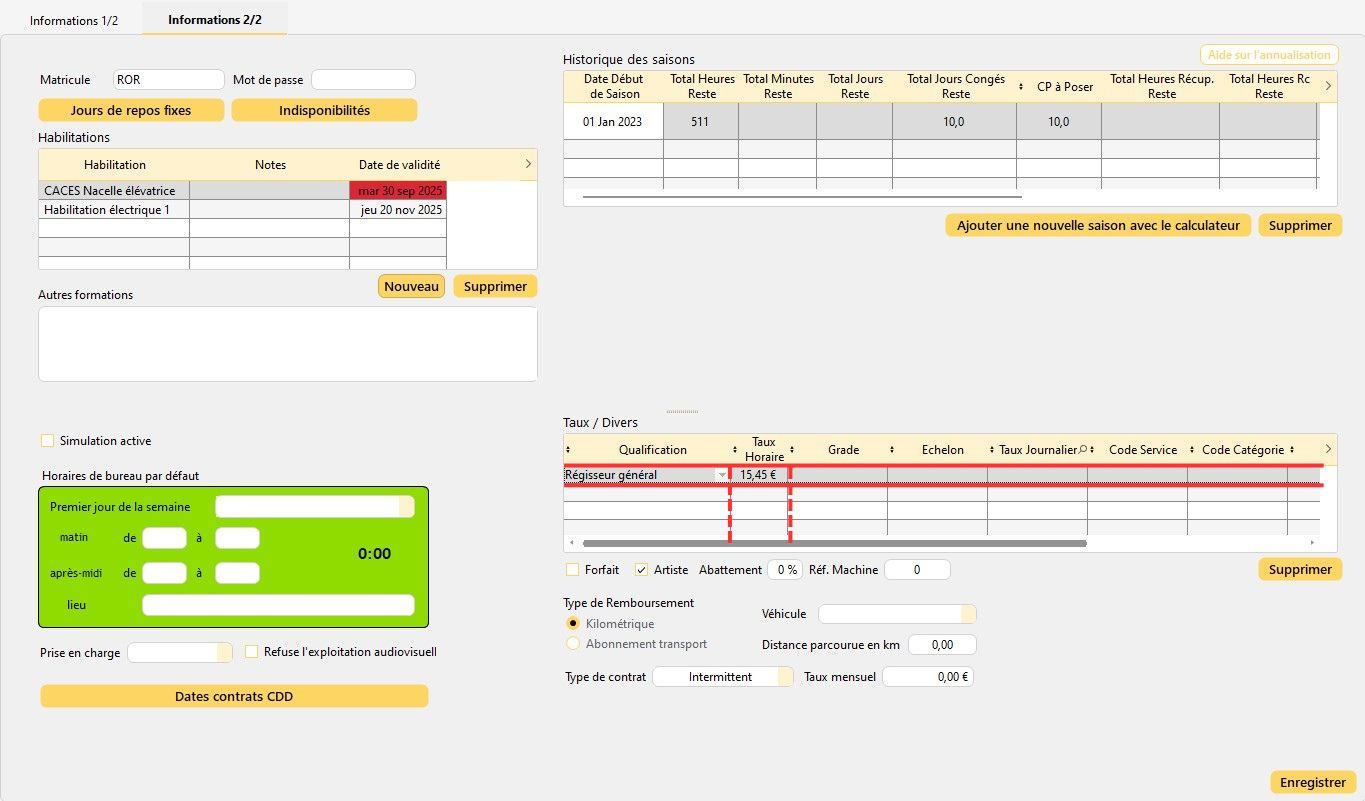Click the right chevron in Historique des saisons header
The height and width of the screenshot is (801, 1365).
(x=1327, y=86)
